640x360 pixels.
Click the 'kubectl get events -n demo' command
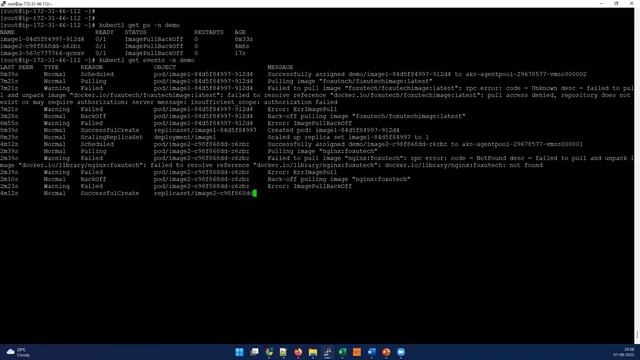tap(147, 60)
